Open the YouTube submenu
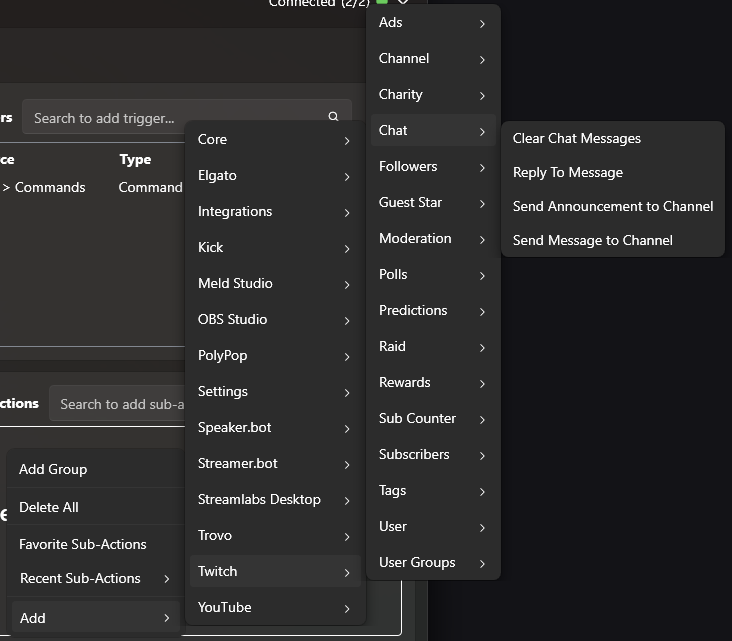Viewport: 732px width, 641px height. 274,607
